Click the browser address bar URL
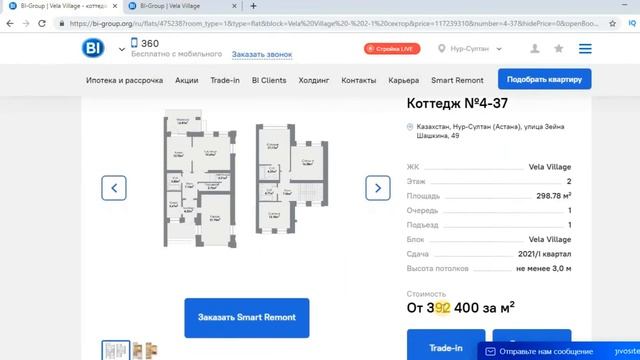640x360 pixels. [x=333, y=24]
